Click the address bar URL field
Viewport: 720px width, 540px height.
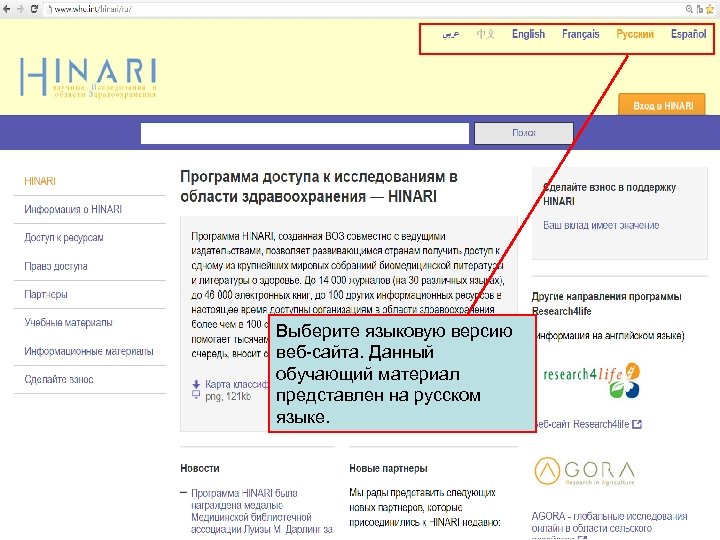click(x=363, y=9)
